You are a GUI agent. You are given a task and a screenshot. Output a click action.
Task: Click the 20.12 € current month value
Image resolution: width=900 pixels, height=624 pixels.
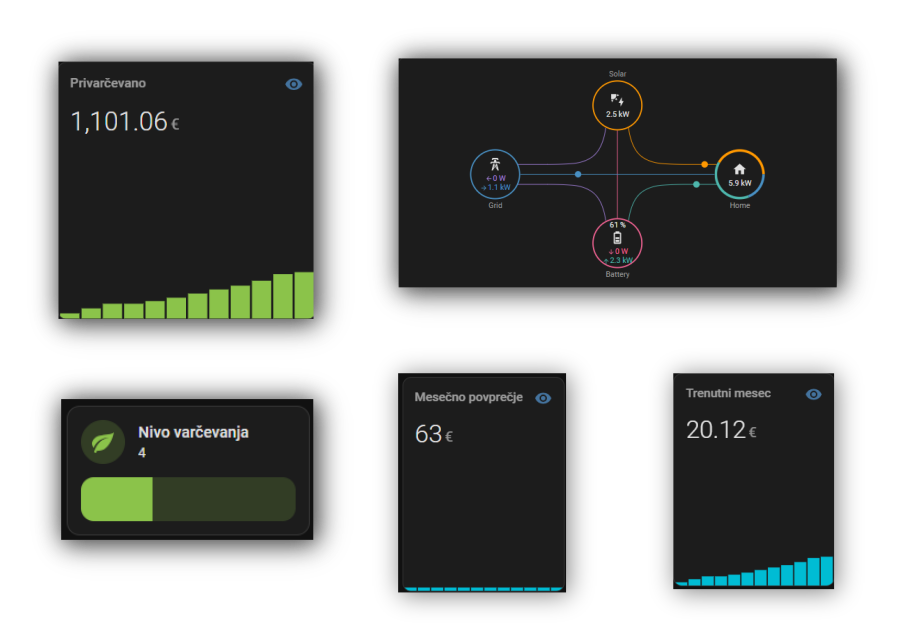716,429
